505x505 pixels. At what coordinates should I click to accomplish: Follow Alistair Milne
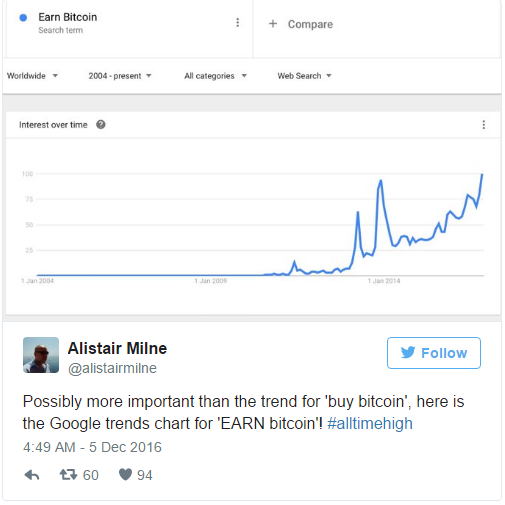coord(434,353)
